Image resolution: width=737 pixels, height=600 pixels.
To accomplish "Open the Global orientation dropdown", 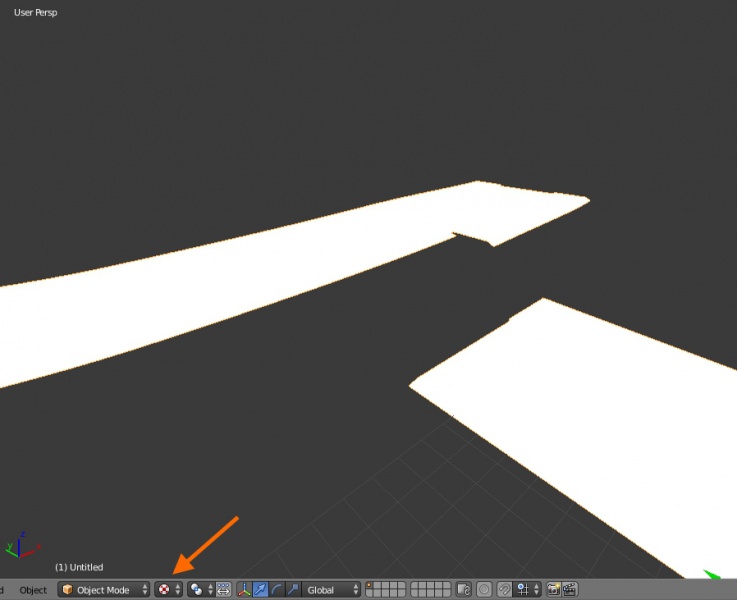I will pos(332,590).
